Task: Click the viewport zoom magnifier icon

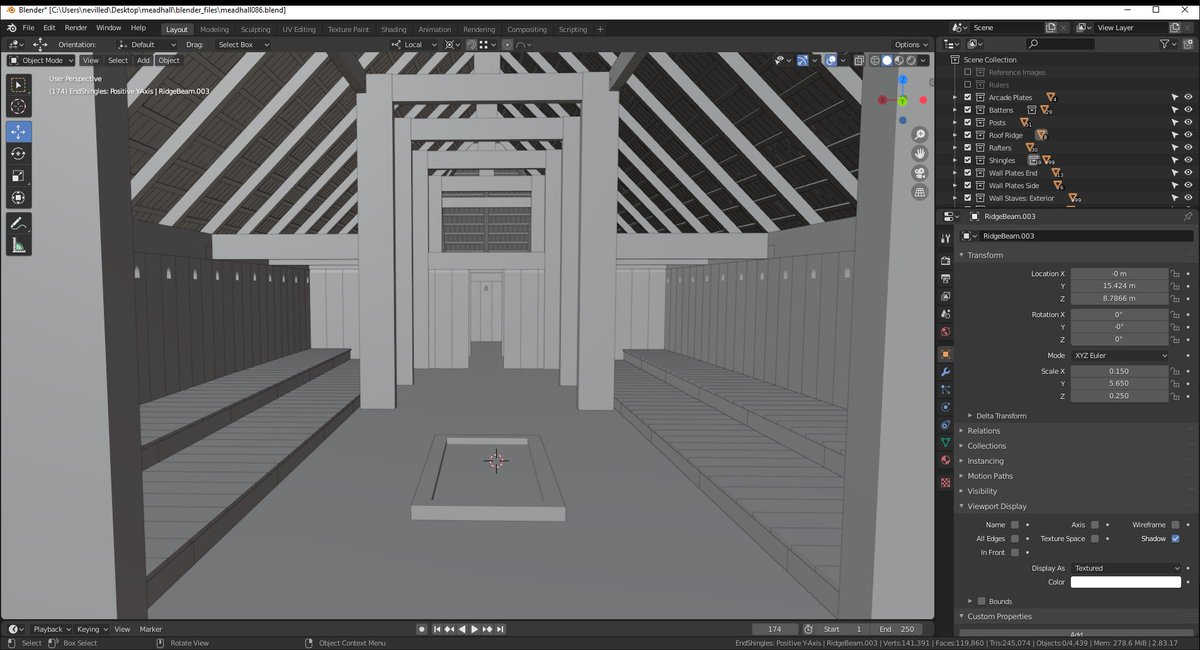Action: click(920, 135)
